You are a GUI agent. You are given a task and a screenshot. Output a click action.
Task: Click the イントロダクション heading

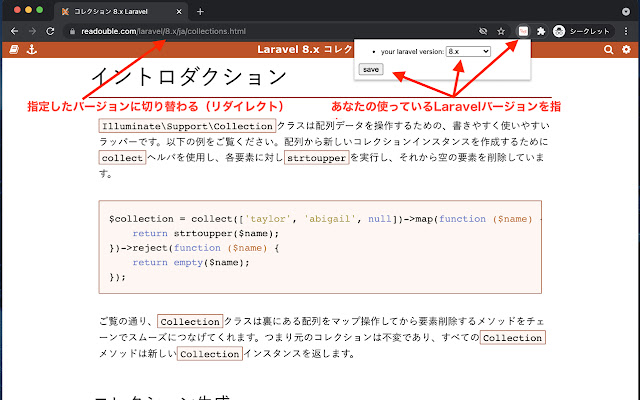click(x=189, y=76)
